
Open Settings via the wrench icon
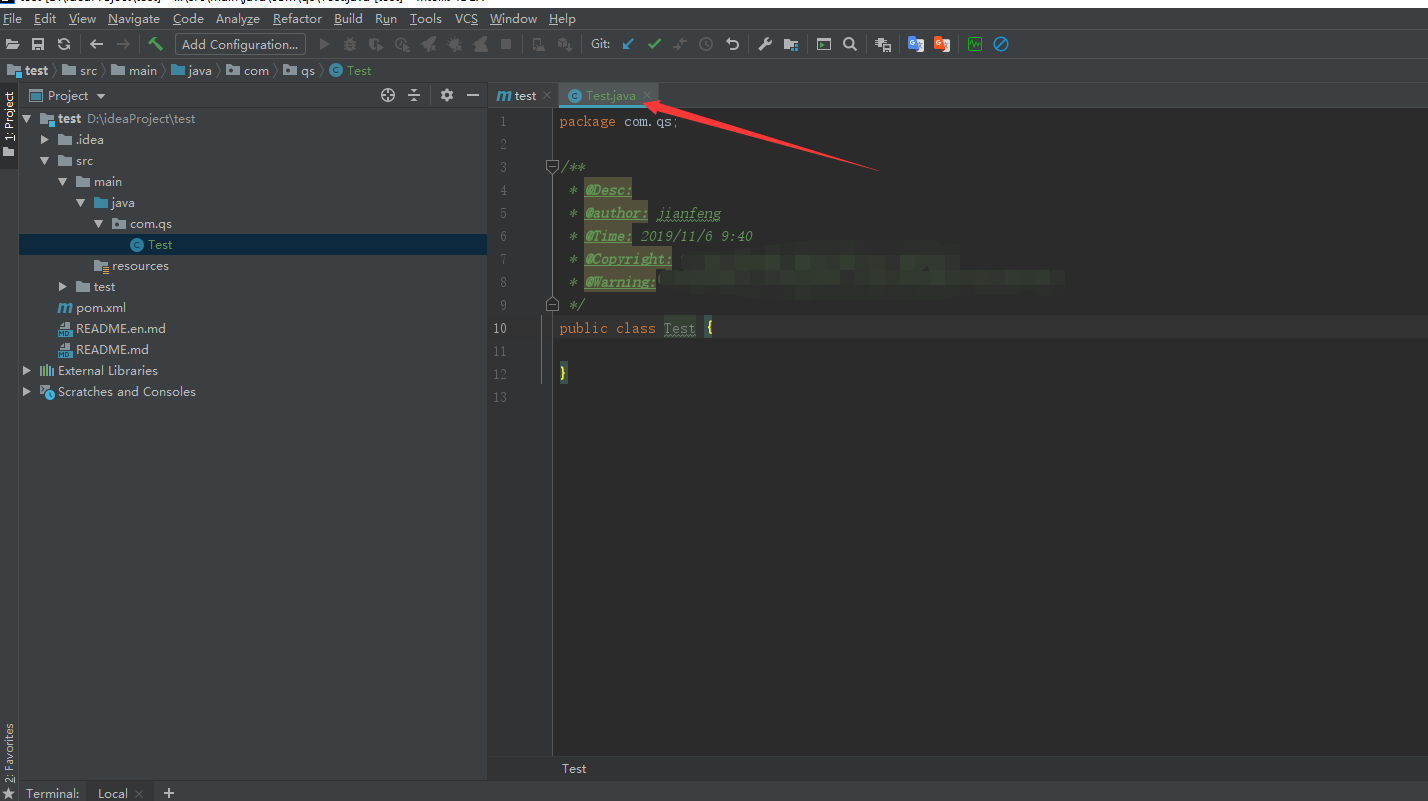tap(765, 44)
